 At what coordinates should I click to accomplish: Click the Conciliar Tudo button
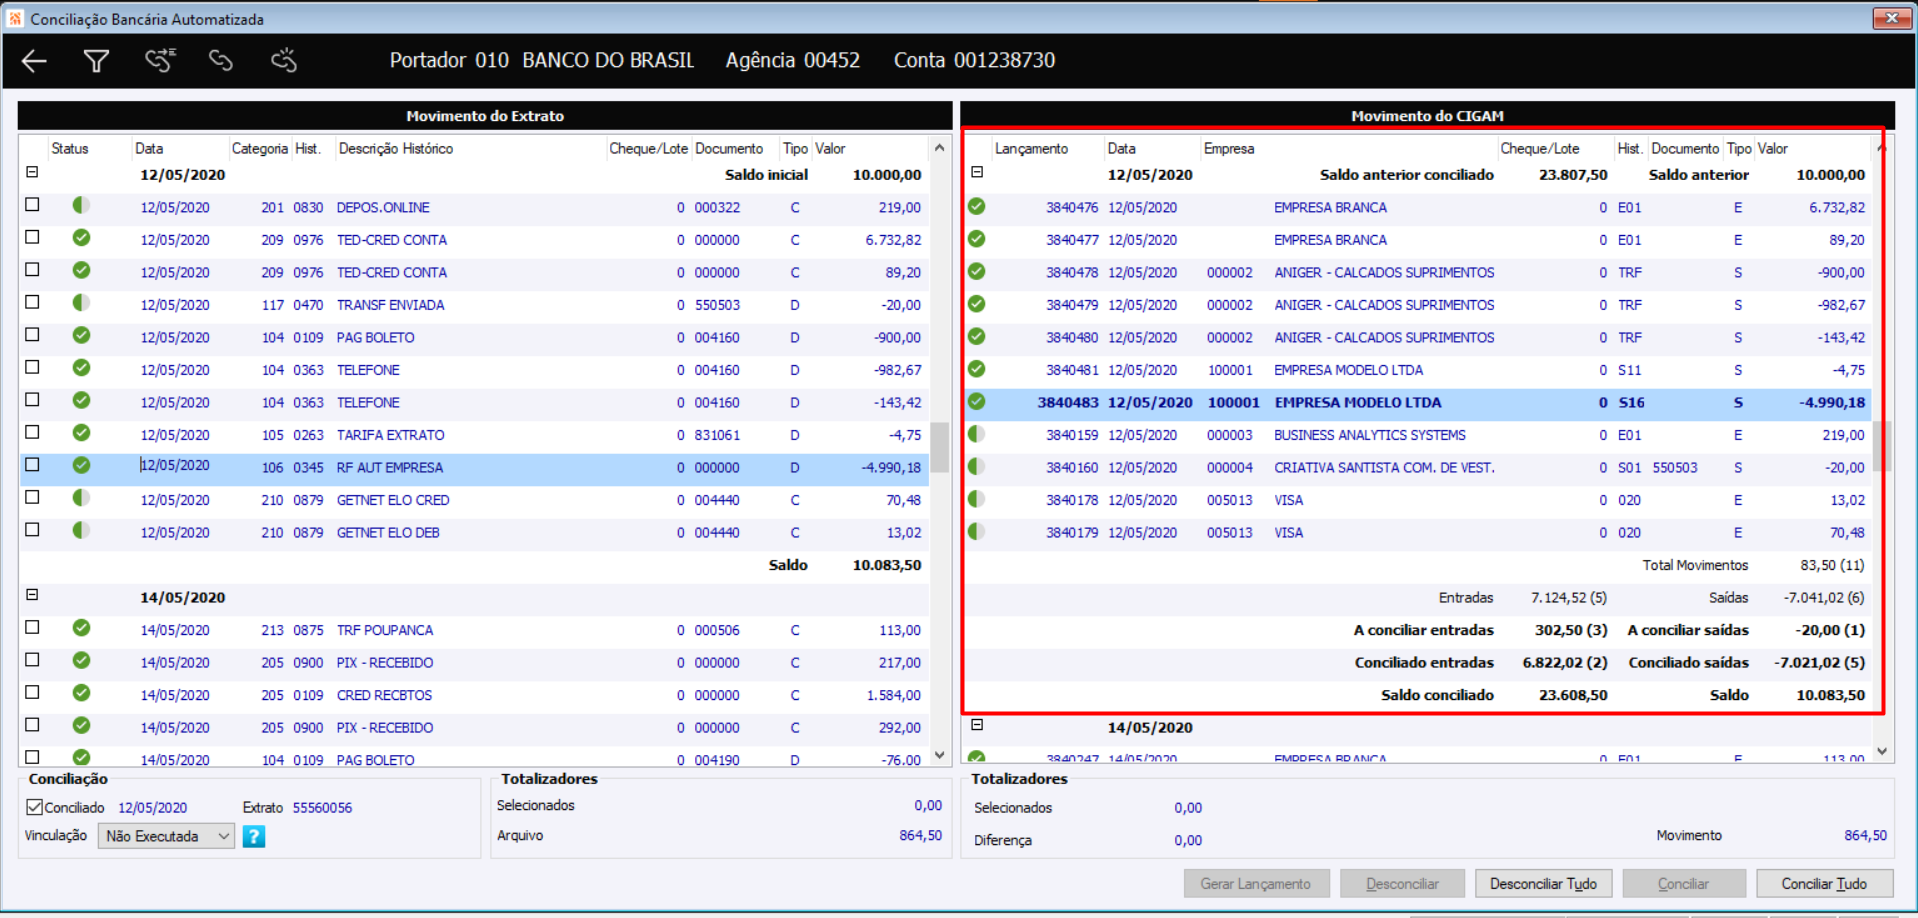coord(1824,884)
